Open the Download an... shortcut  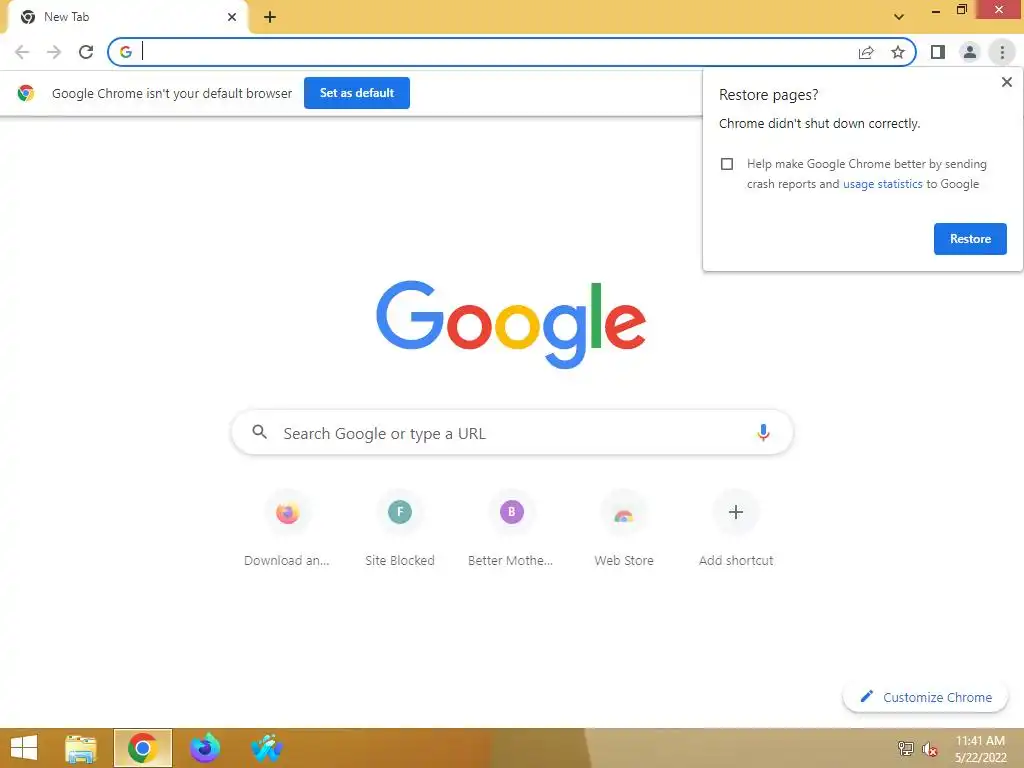click(x=287, y=528)
